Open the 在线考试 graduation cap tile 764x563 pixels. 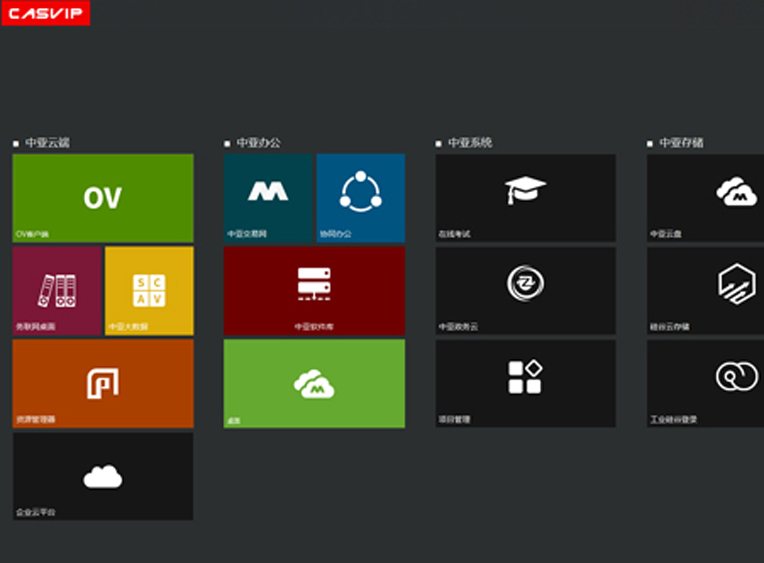(525, 198)
